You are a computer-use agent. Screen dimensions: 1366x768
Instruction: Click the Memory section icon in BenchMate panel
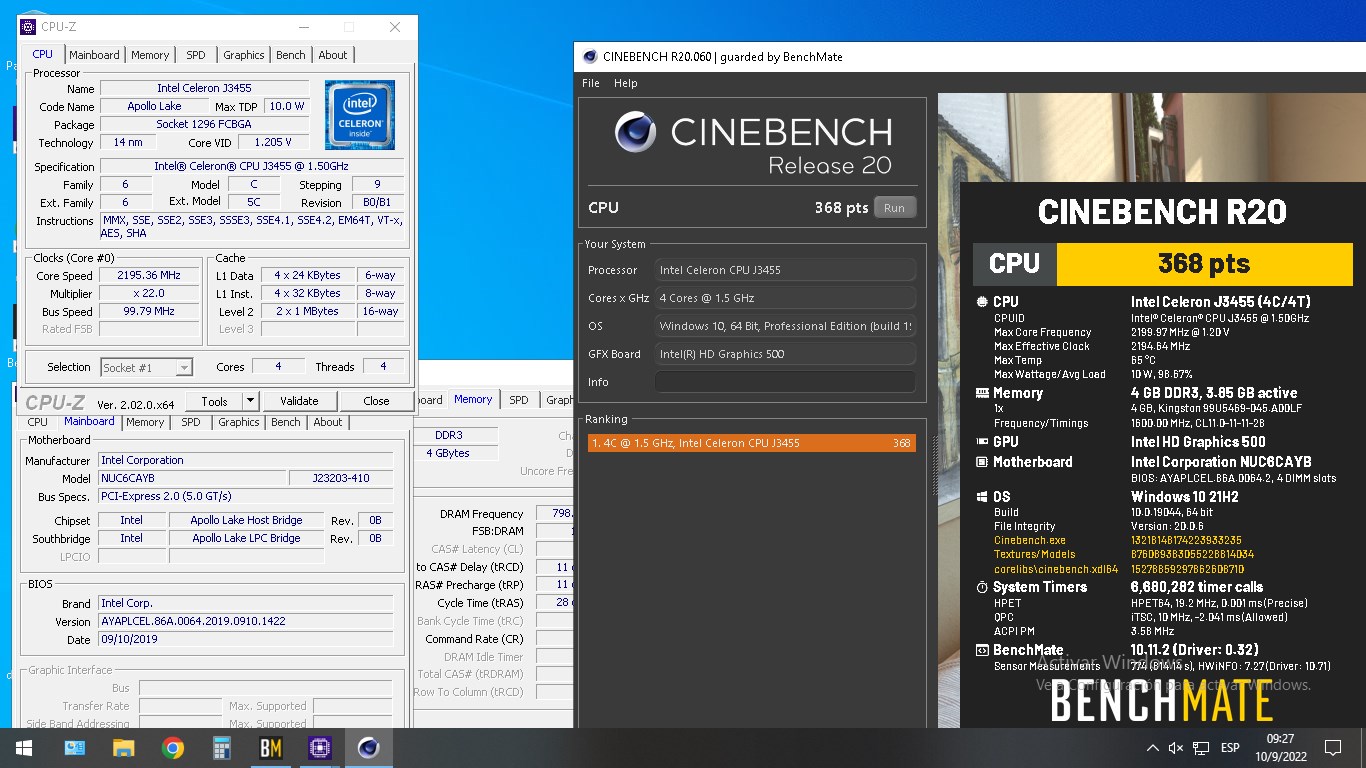pyautogui.click(x=981, y=394)
